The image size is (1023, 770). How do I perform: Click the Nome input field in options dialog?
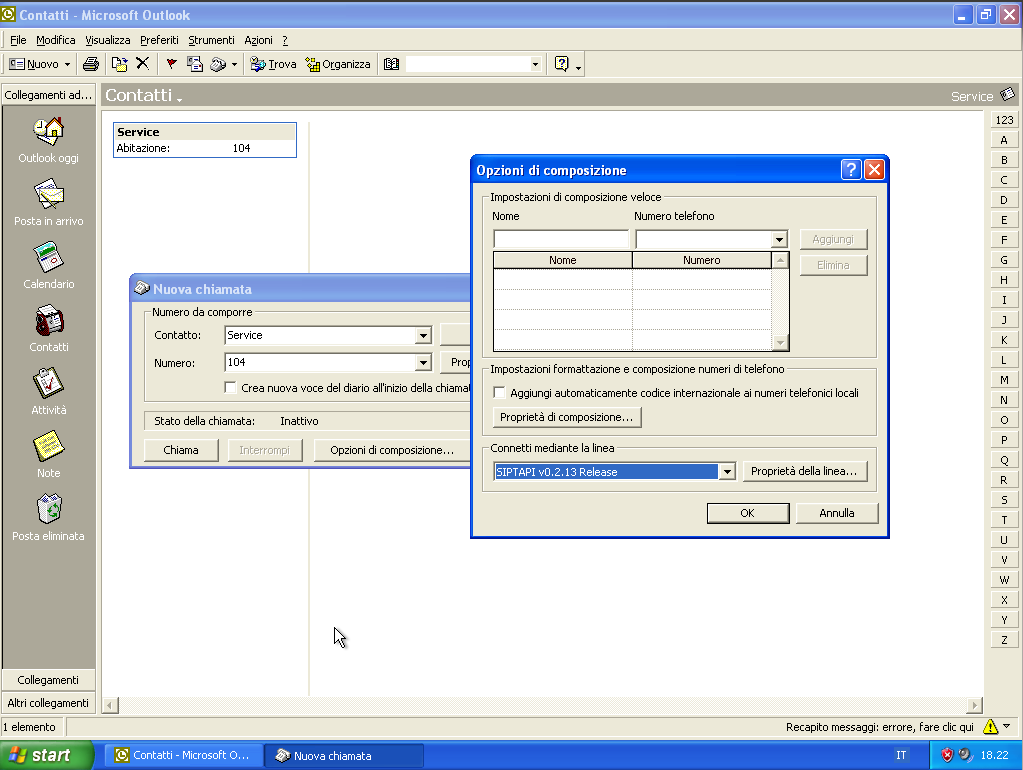click(561, 239)
